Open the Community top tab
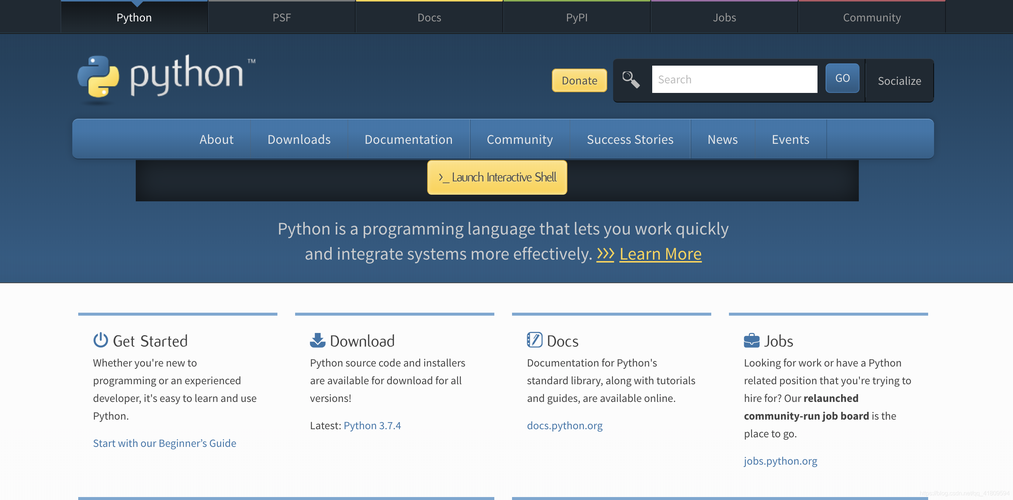The width and height of the screenshot is (1013, 500). coord(872,17)
